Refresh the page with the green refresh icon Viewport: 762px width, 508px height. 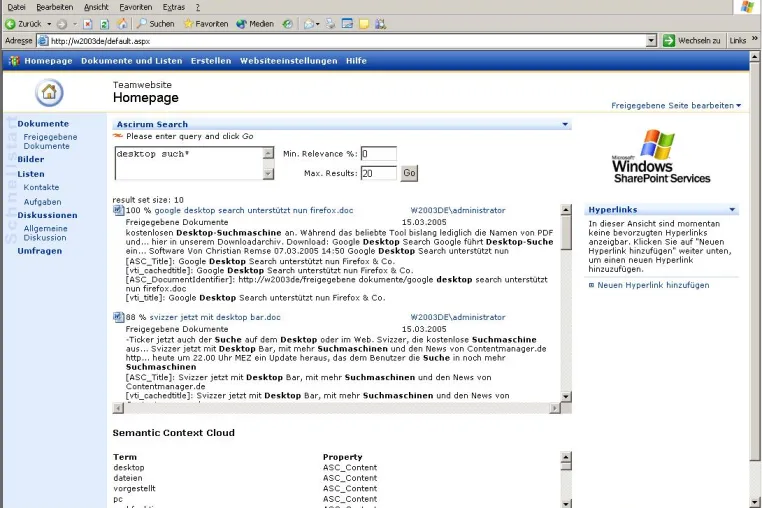click(x=104, y=24)
